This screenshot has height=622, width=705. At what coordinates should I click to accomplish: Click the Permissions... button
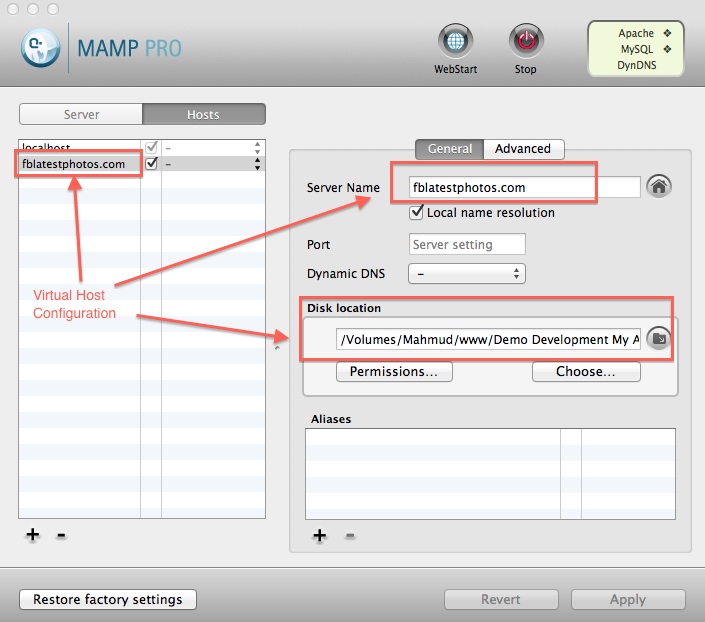(x=394, y=371)
